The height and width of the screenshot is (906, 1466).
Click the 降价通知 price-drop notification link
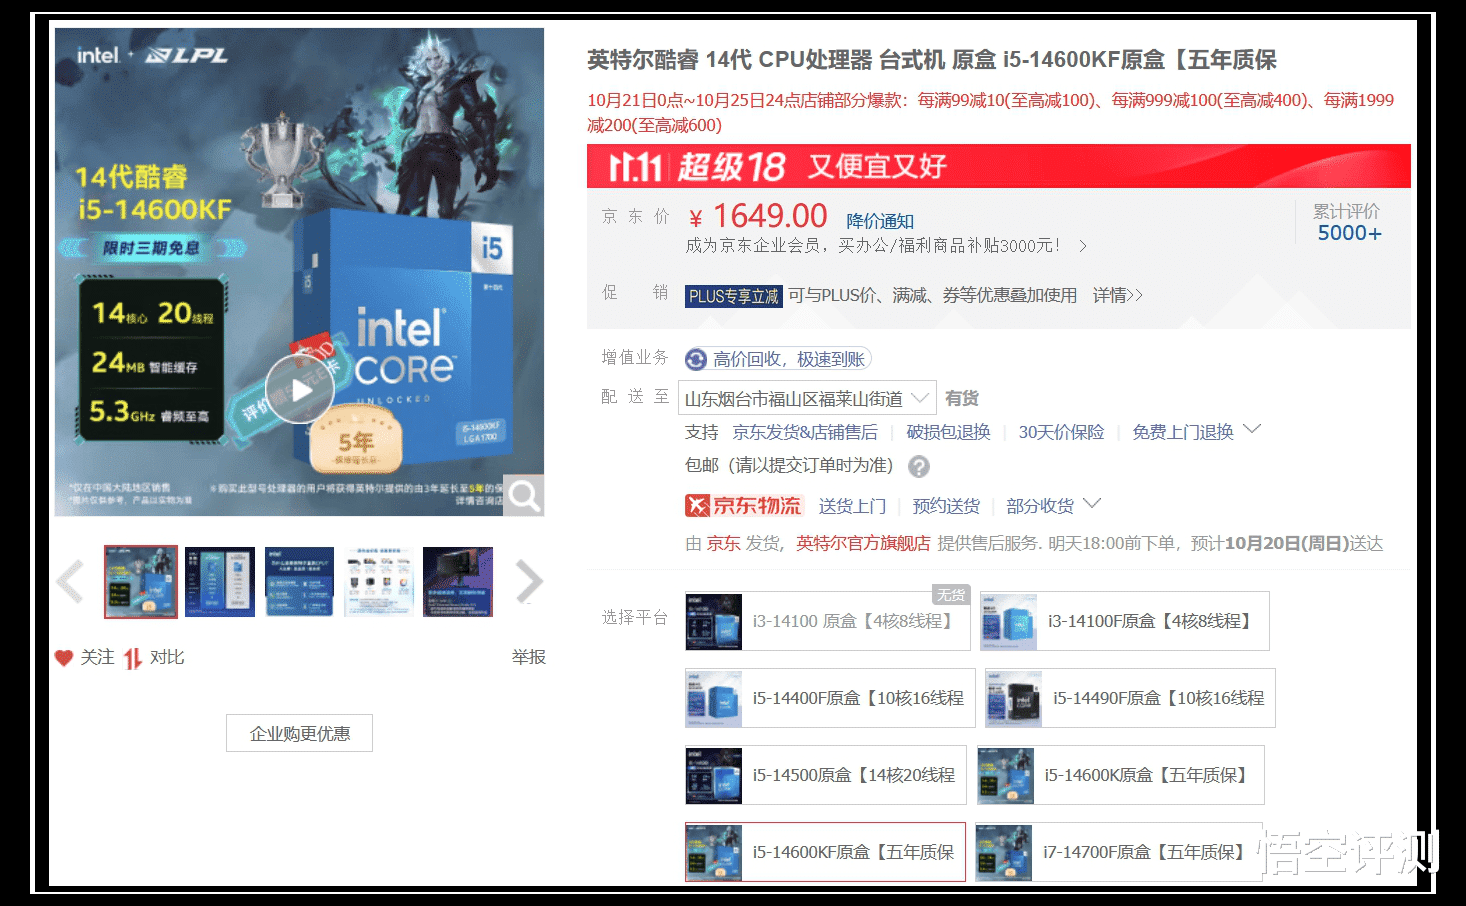coord(880,221)
